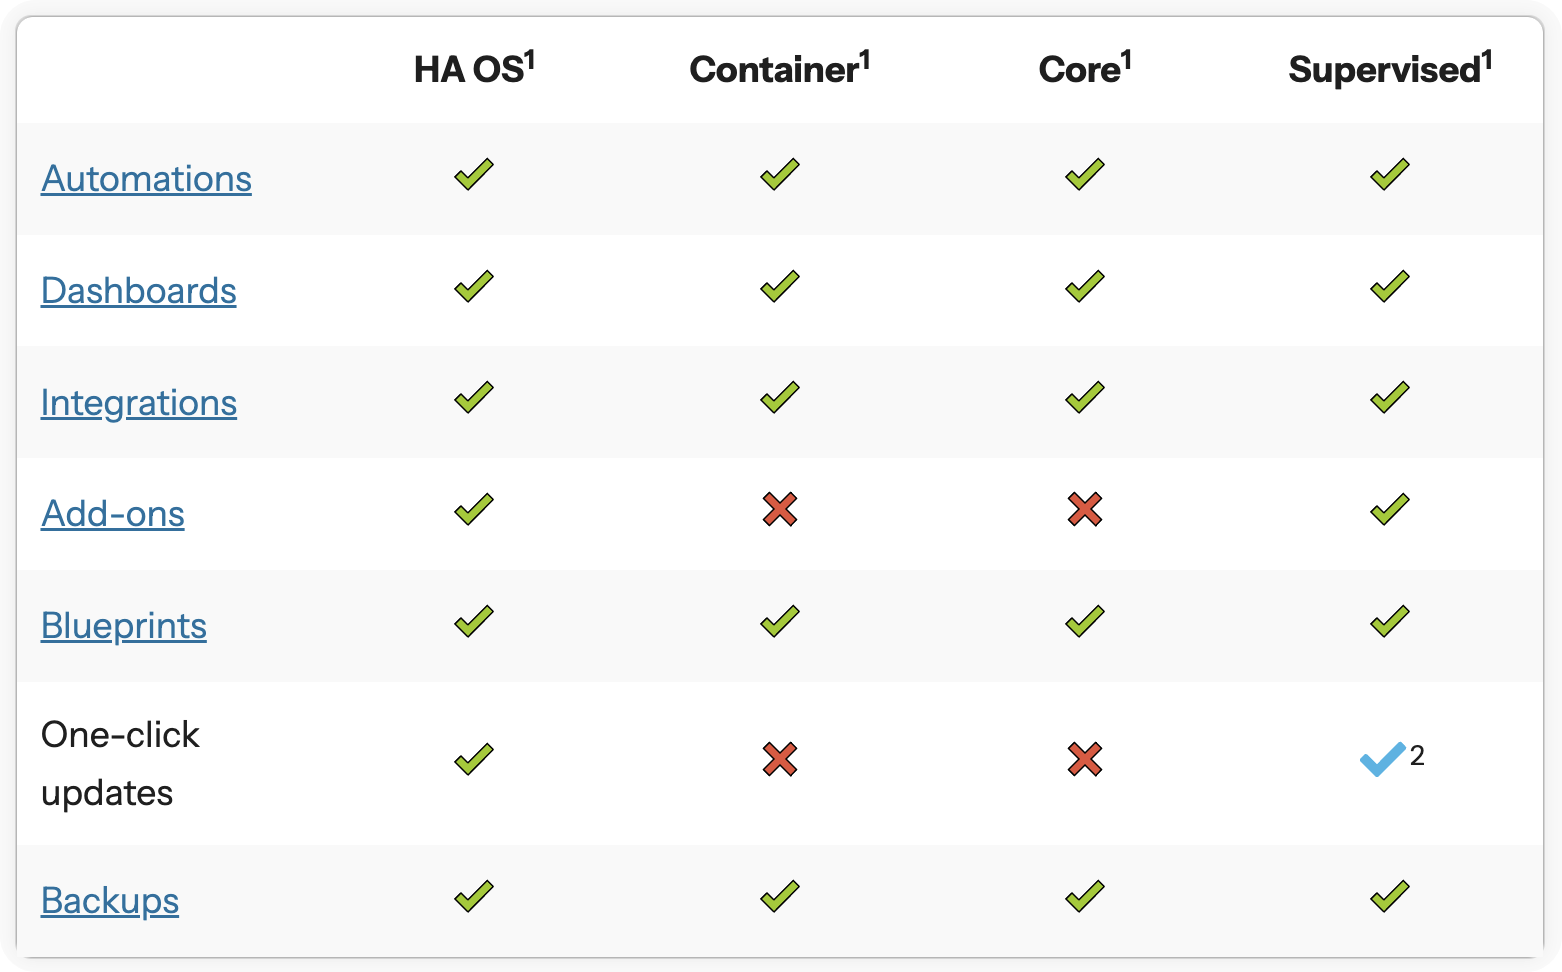Click the red cross for Core One-click updates

coord(1085,759)
